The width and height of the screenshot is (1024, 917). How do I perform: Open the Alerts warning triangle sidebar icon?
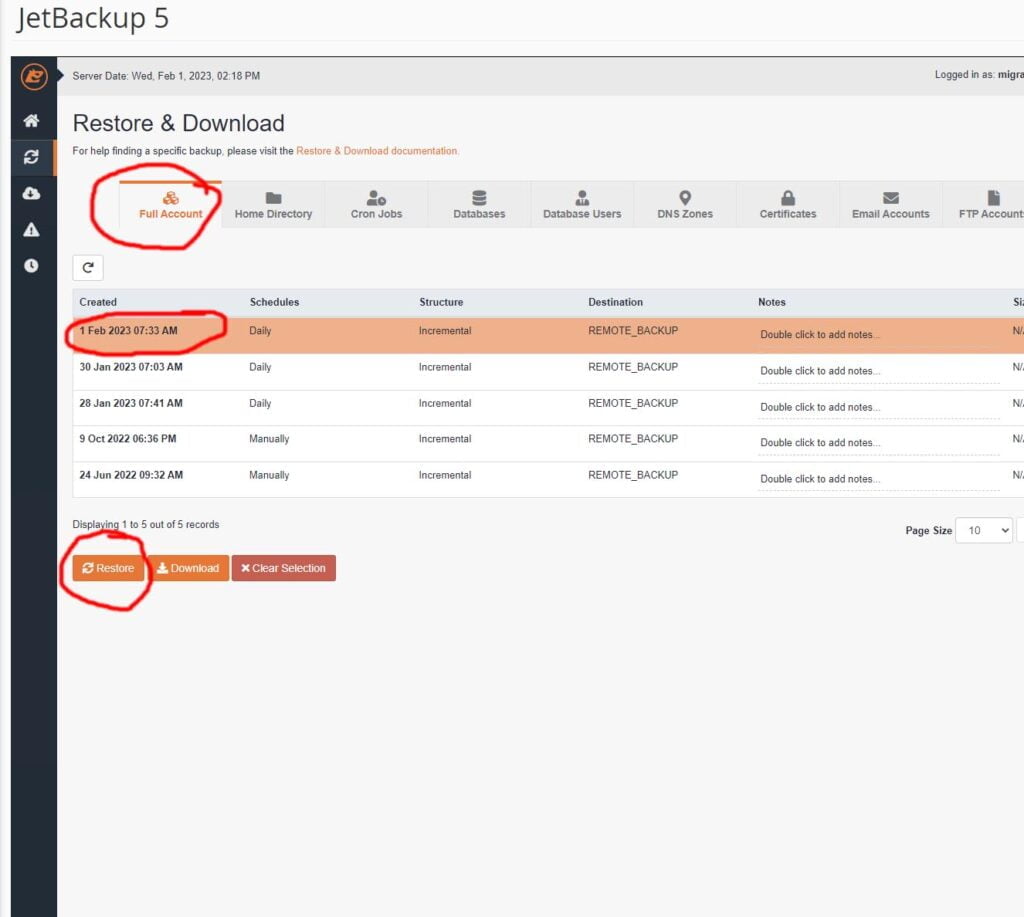(31, 230)
